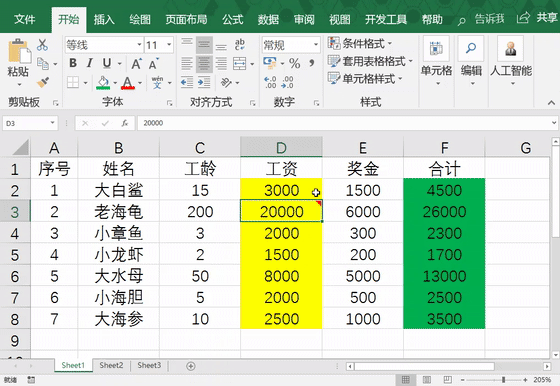Insert function with the fx icon

(x=124, y=123)
